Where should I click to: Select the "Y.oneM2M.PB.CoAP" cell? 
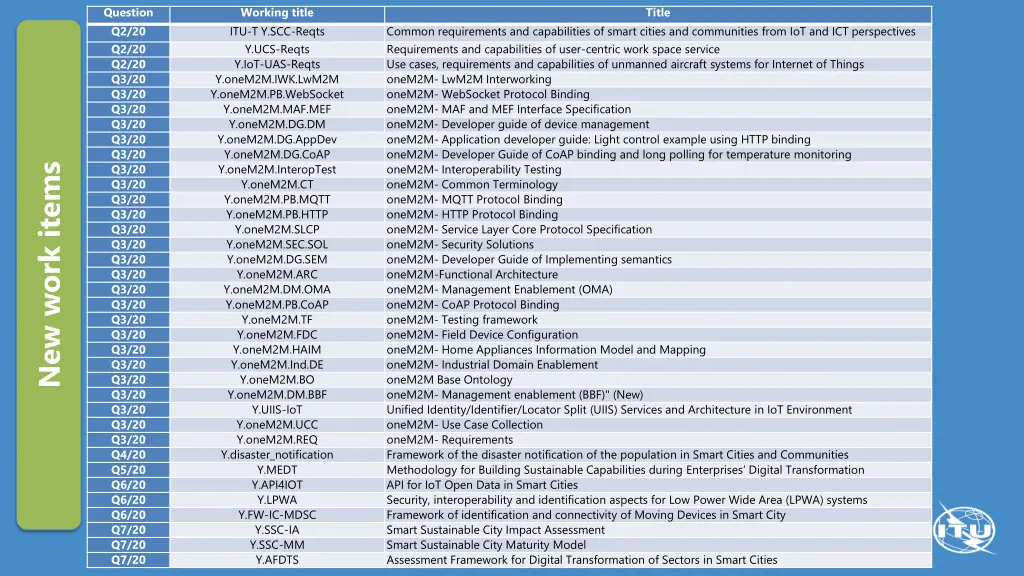[x=277, y=305]
